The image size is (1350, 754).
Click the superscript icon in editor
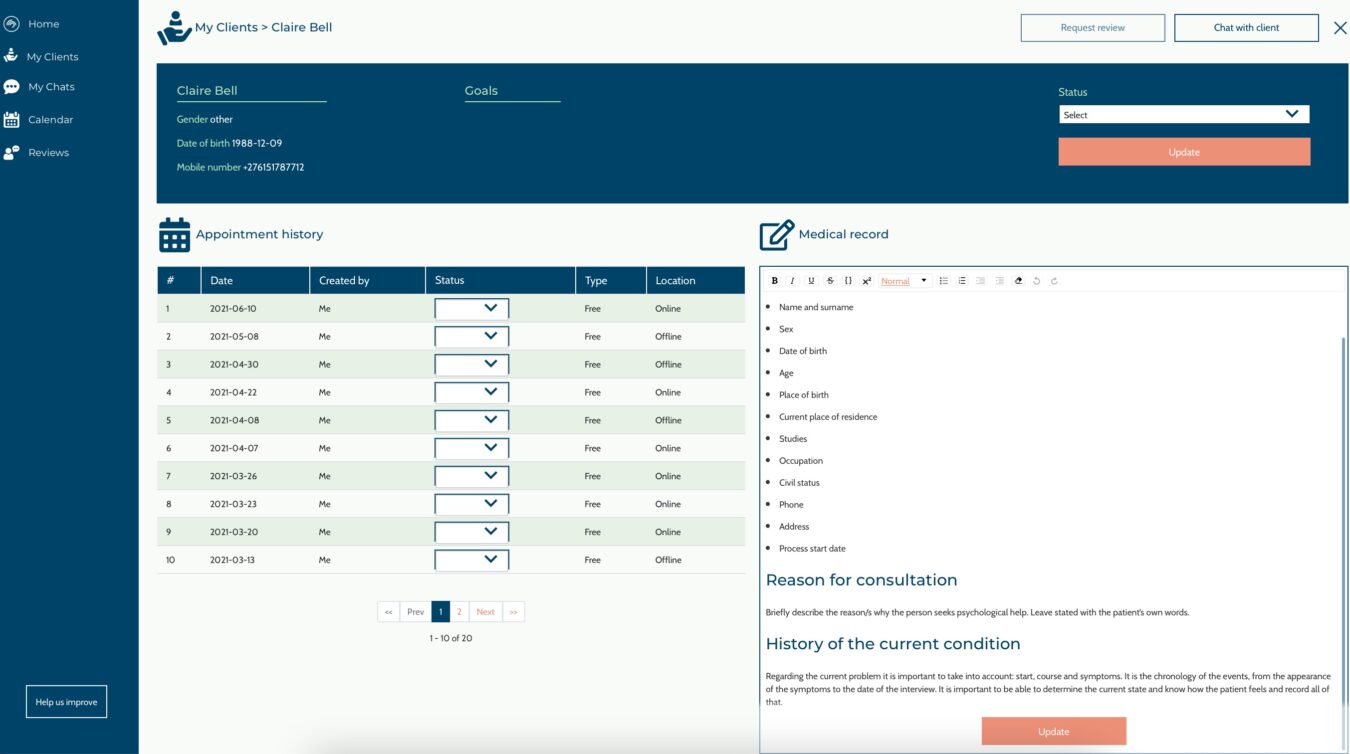click(867, 281)
